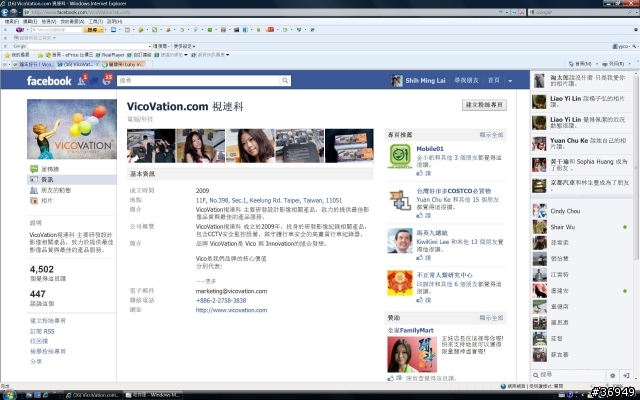Click the 訂閱 RSS subscribe link
The image size is (640, 400).
tap(42, 331)
